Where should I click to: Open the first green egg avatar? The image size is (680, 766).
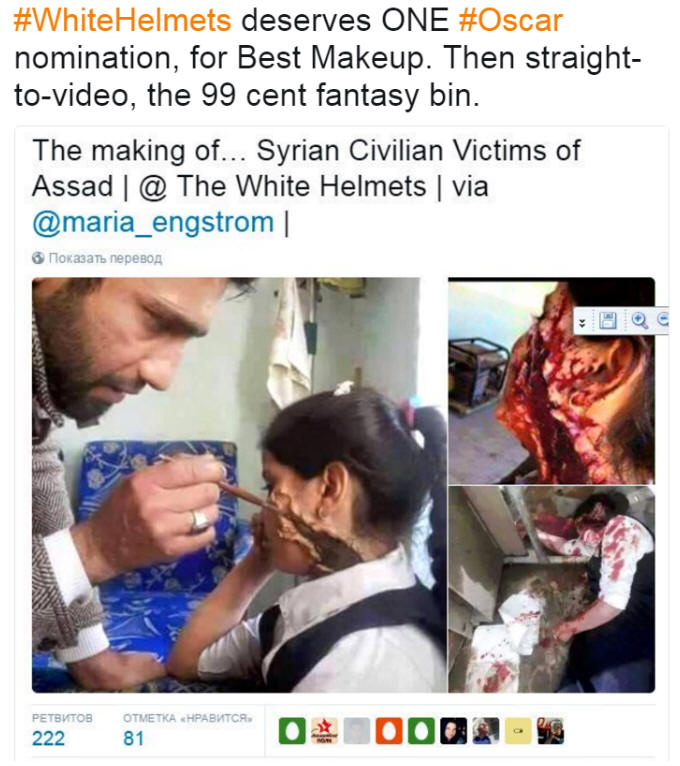point(292,731)
